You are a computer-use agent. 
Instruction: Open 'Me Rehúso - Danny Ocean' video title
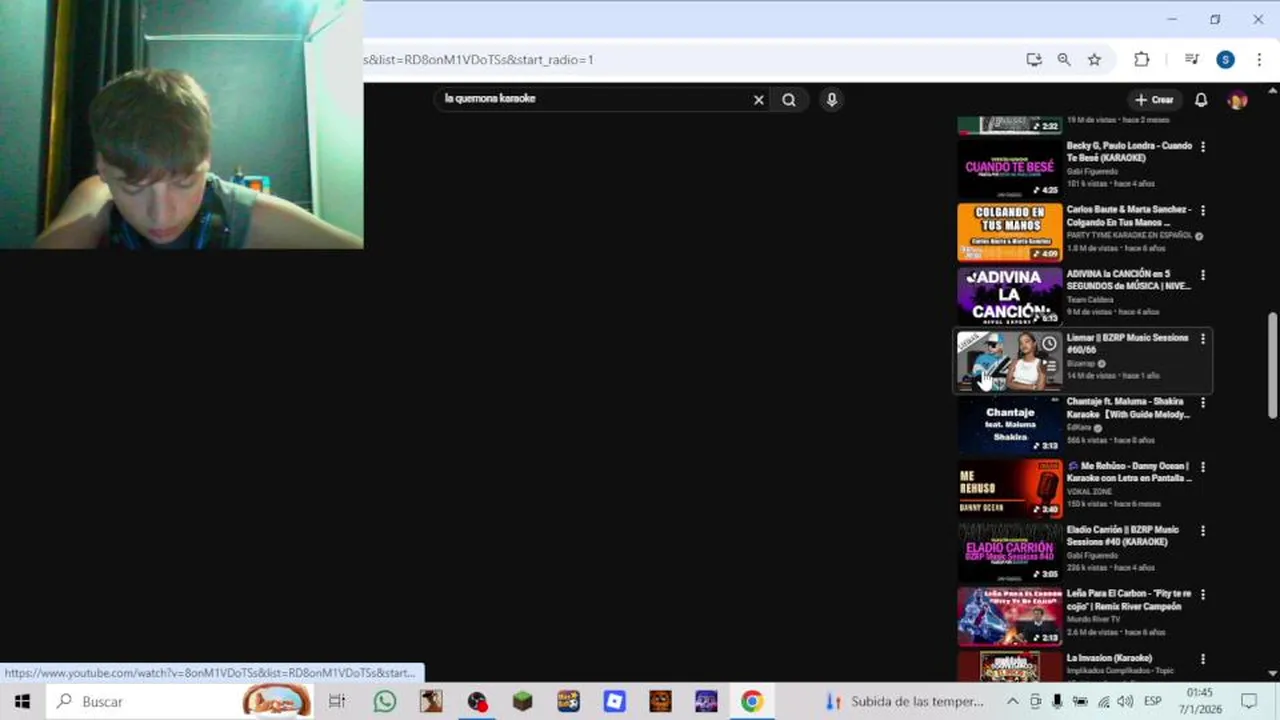pyautogui.click(x=1129, y=472)
